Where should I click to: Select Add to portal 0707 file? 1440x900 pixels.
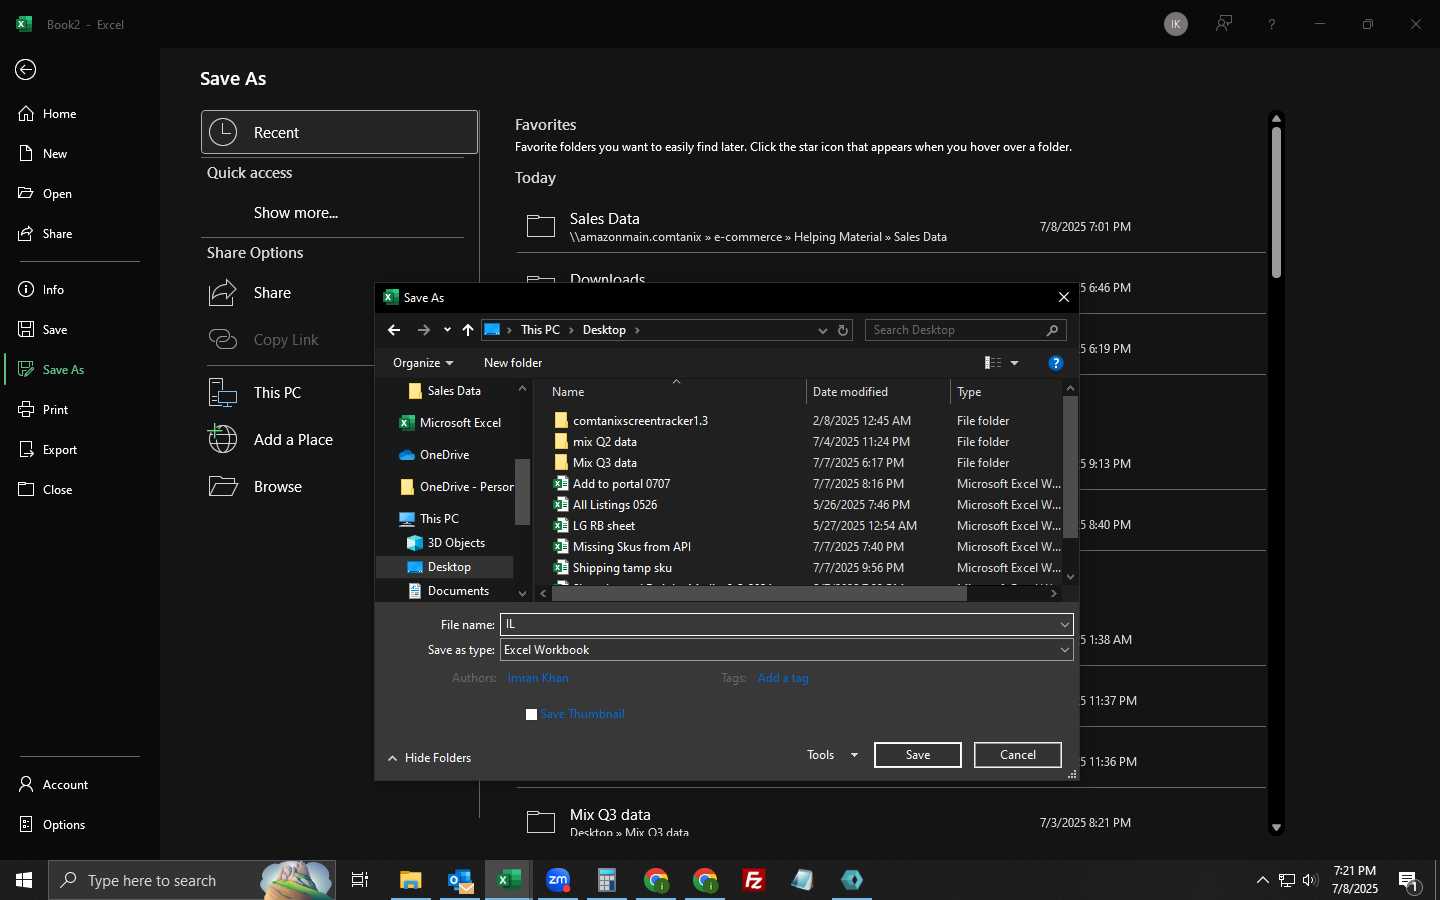[621, 484]
